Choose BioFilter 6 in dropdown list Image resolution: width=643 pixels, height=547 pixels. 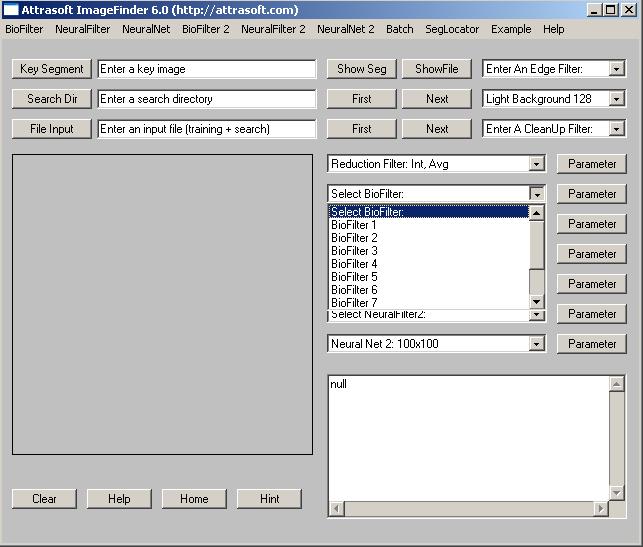coord(354,290)
